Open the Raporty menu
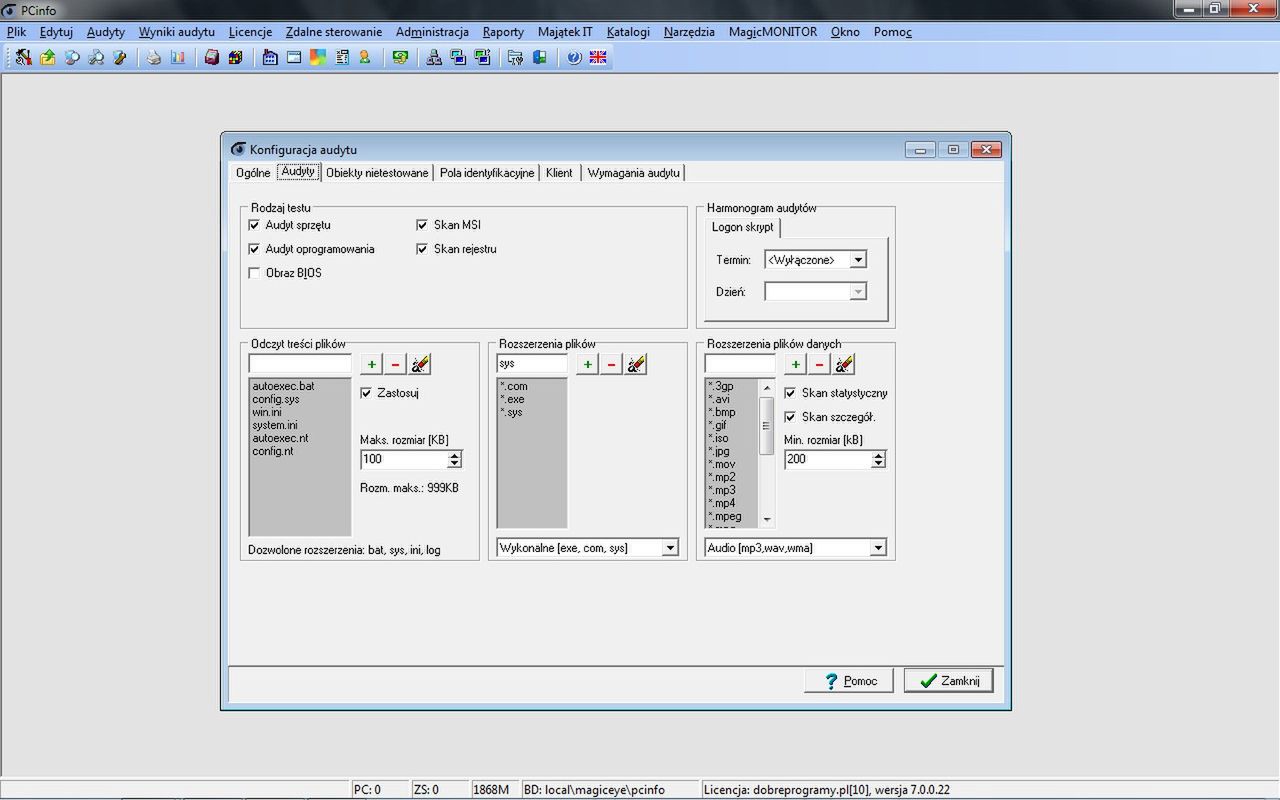 click(503, 31)
